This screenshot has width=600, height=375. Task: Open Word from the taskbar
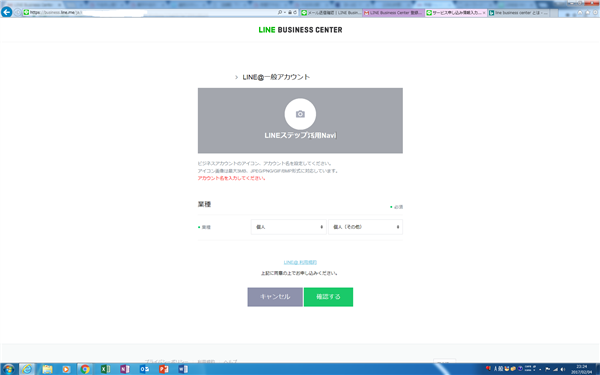[x=183, y=369]
